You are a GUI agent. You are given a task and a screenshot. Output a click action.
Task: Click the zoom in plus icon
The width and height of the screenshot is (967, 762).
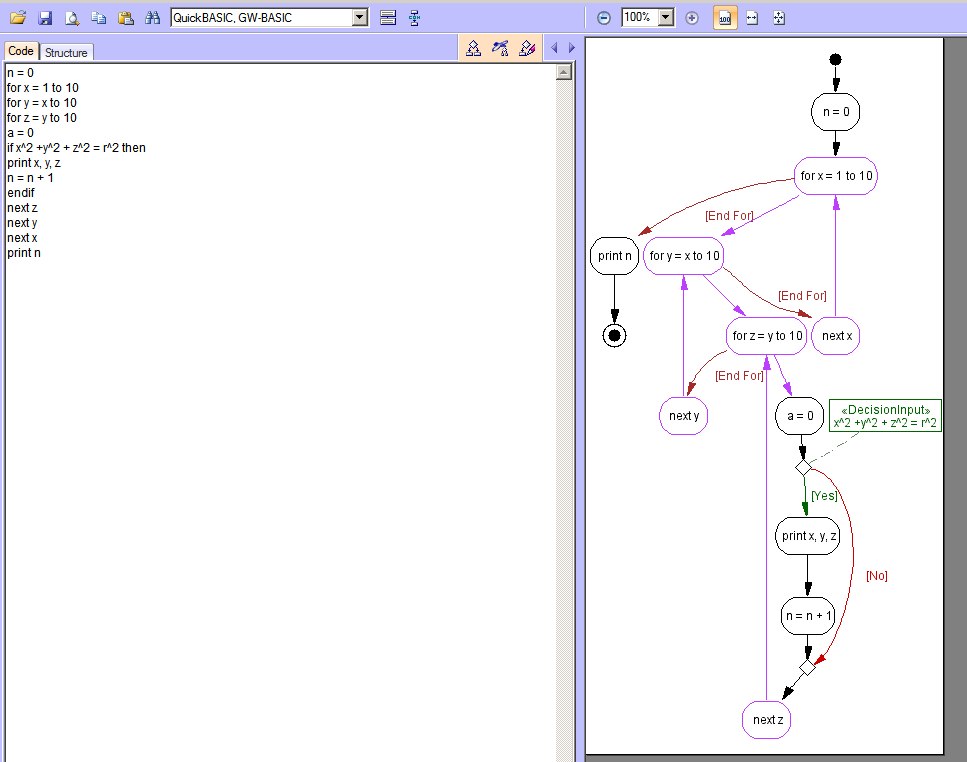pos(692,18)
